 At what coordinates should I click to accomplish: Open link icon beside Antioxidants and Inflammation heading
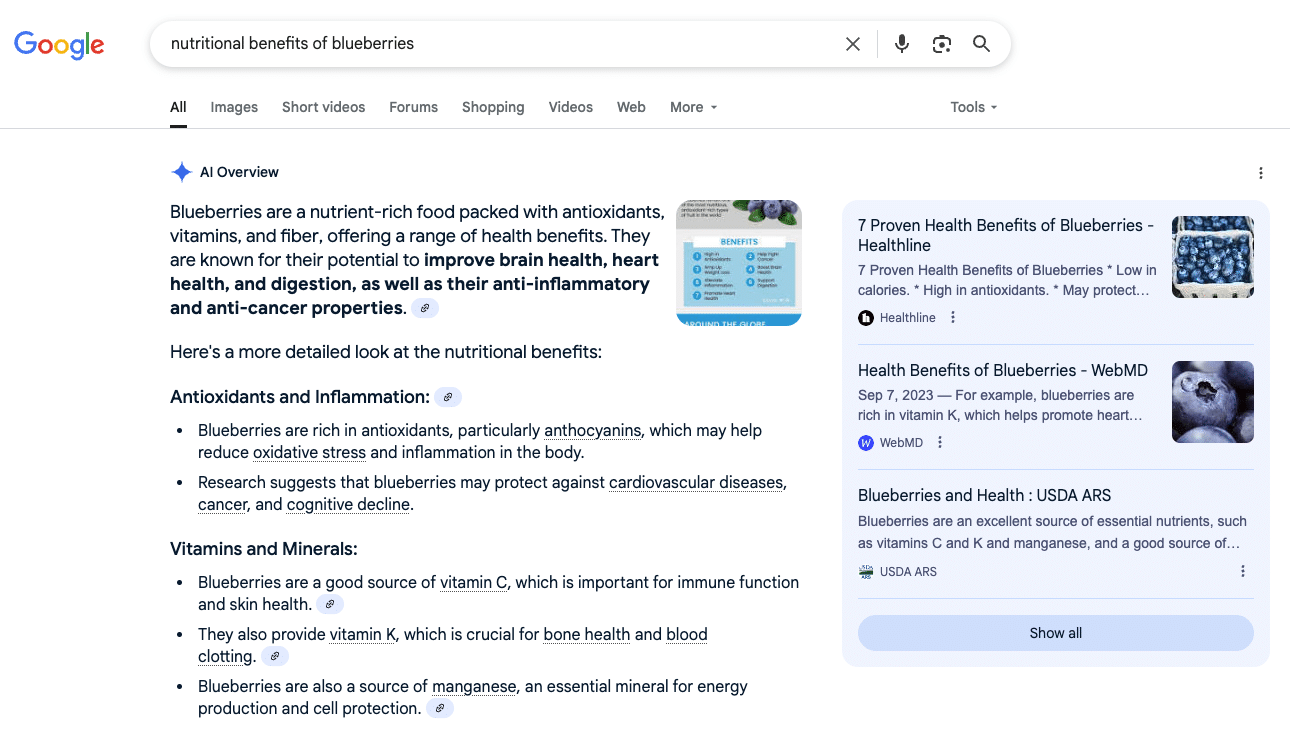tap(448, 398)
